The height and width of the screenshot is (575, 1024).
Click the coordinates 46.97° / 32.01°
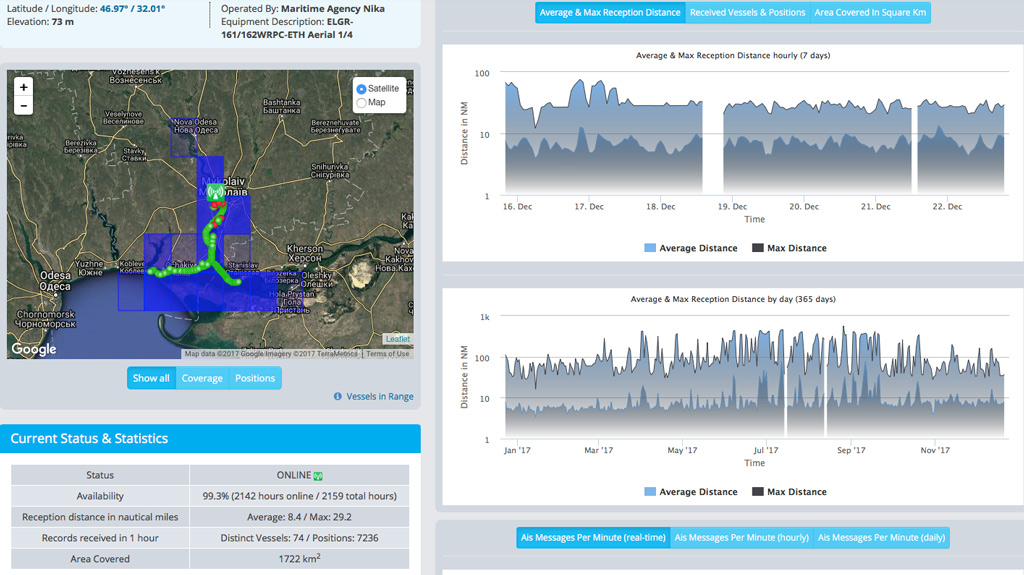coord(133,8)
